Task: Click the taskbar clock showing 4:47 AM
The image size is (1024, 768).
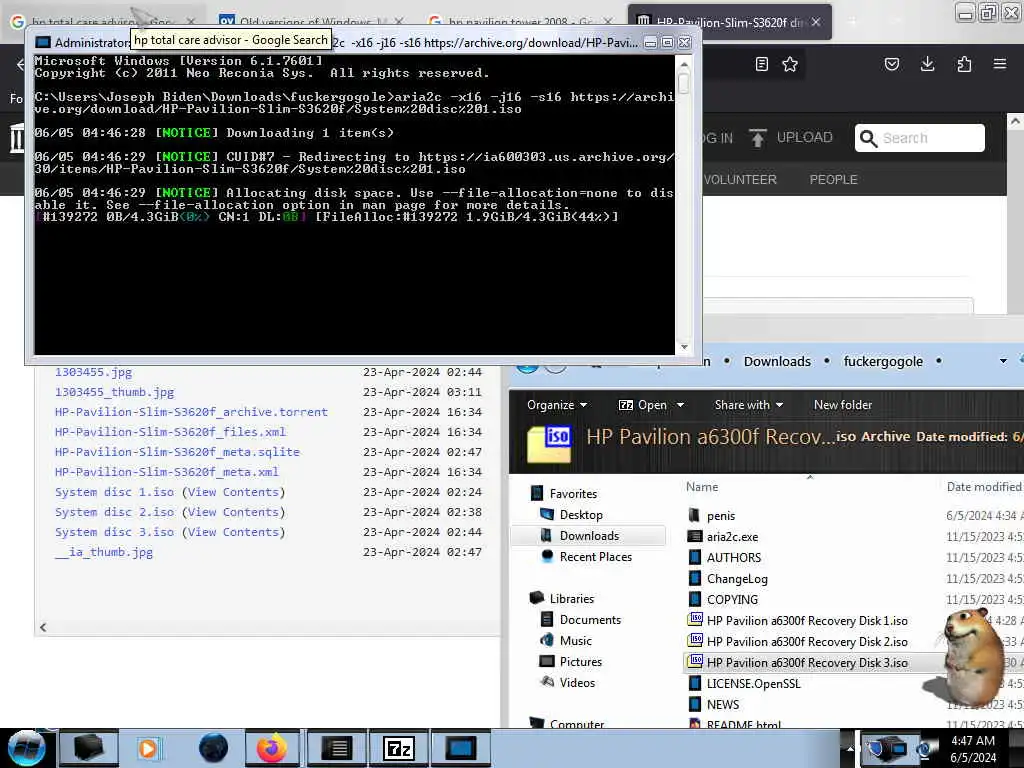Action: [973, 749]
